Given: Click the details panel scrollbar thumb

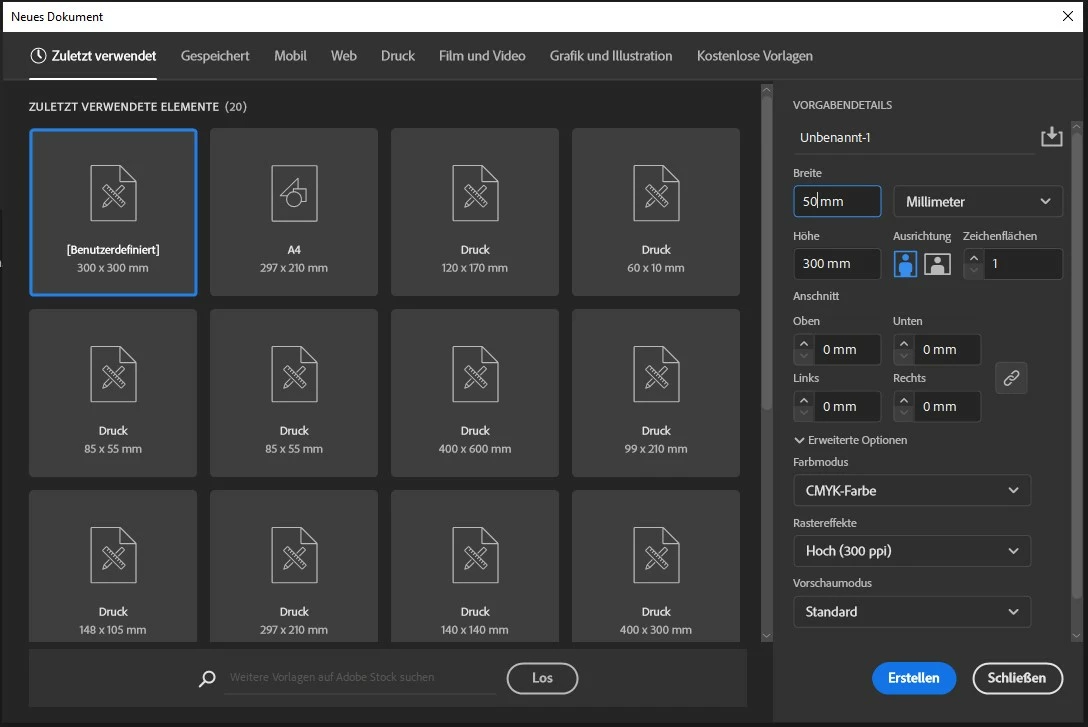Looking at the screenshot, I should point(1076,364).
